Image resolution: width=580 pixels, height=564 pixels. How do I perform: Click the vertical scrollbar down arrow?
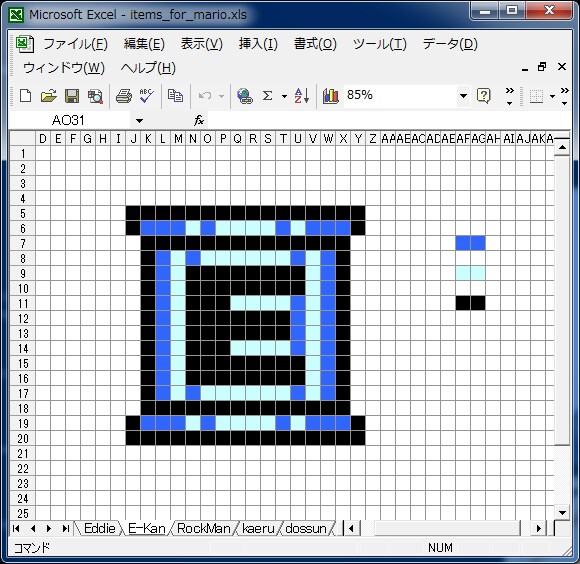pos(562,513)
